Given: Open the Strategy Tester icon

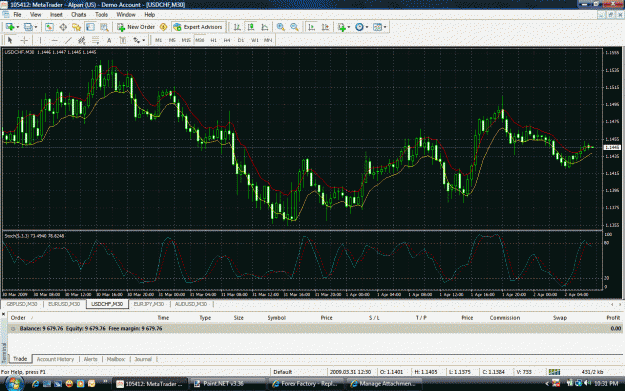Looking at the screenshot, I should click(104, 27).
